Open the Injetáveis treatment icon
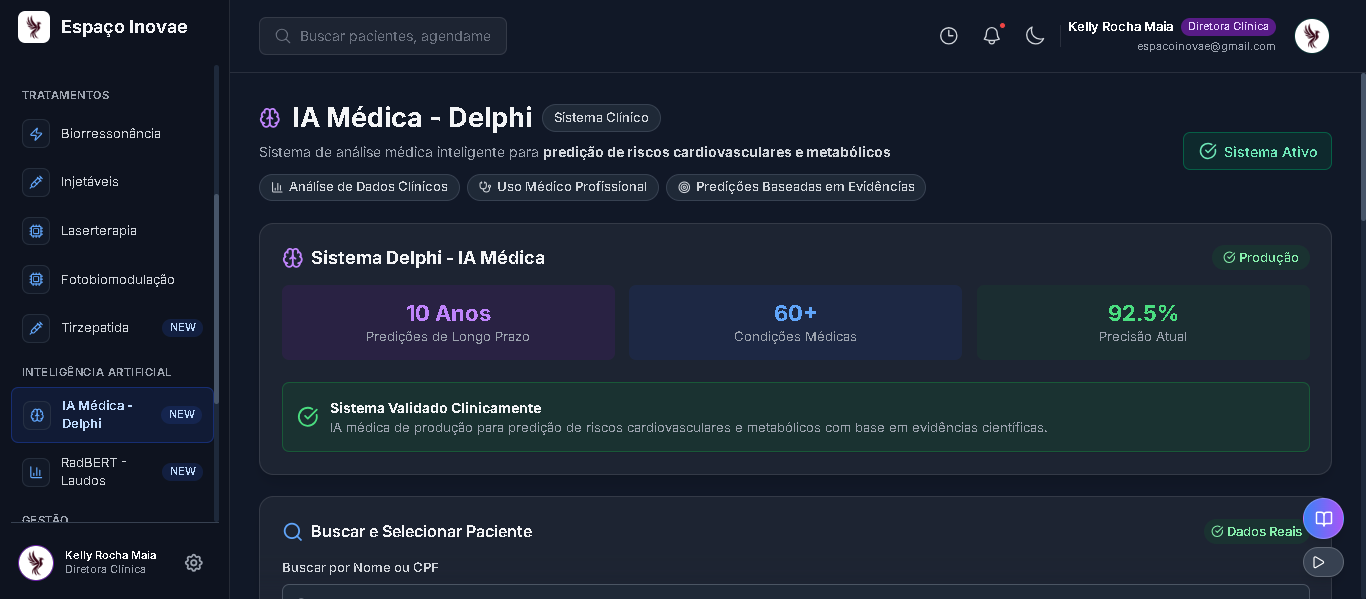This screenshot has height=599, width=1366. (x=36, y=182)
